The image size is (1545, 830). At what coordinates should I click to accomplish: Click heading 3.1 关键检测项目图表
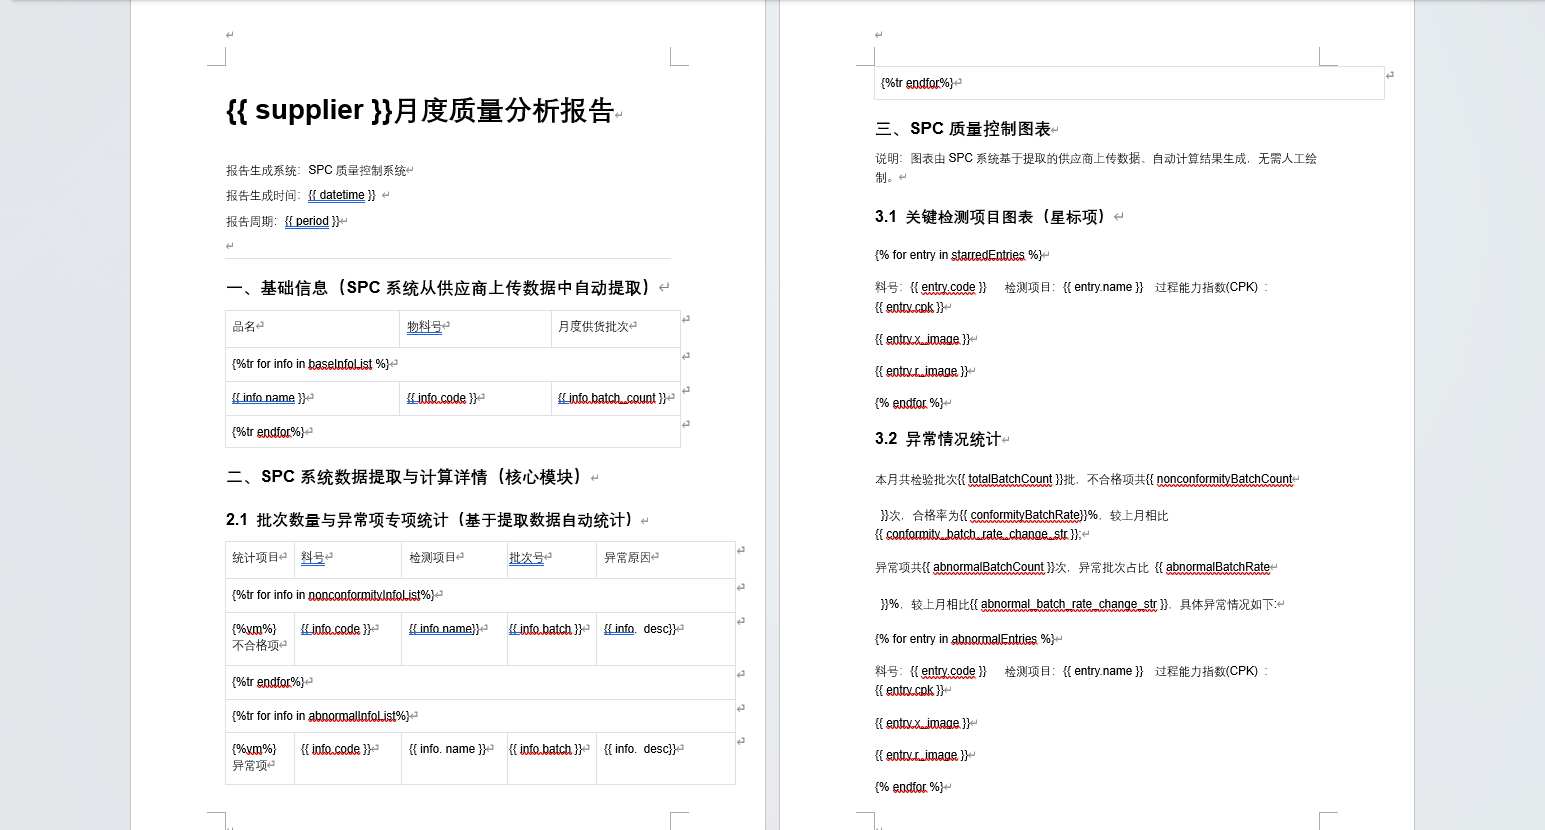pos(990,217)
